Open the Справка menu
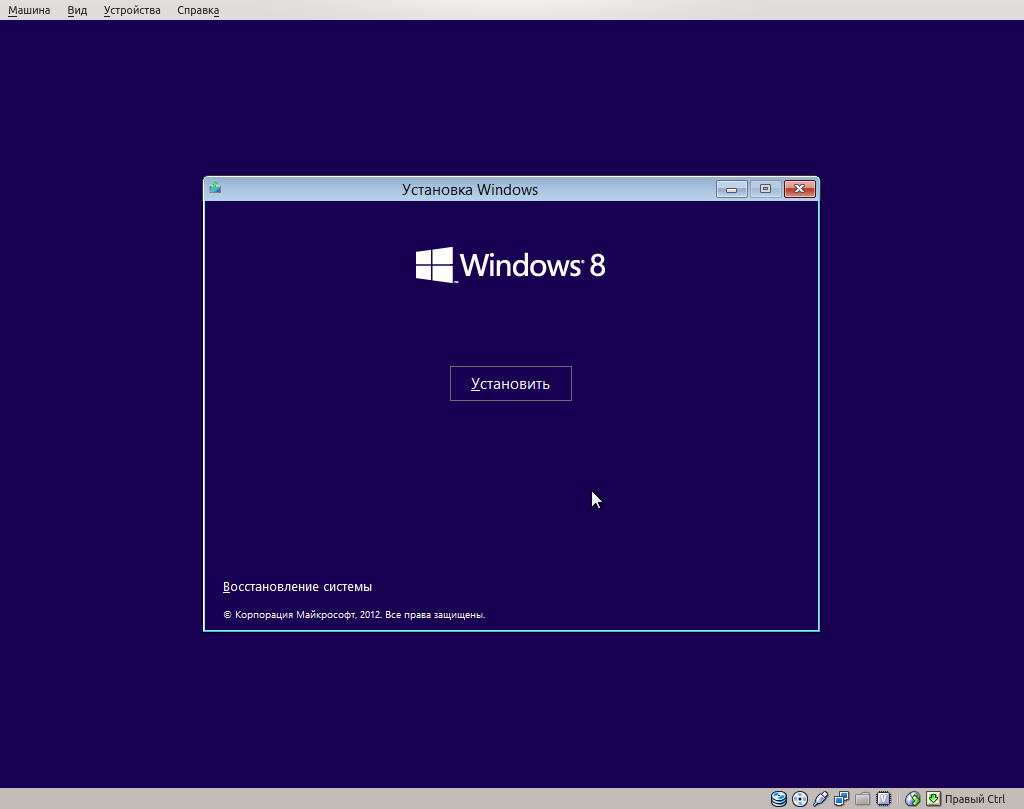The width and height of the screenshot is (1024, 809). 197,10
